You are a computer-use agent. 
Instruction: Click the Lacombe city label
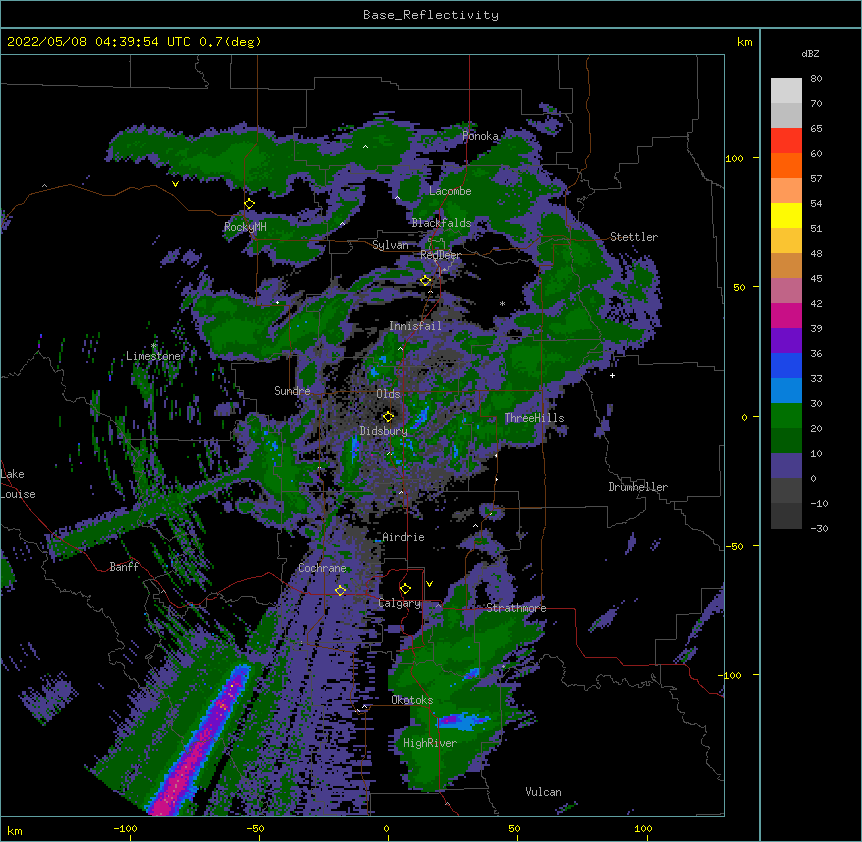450,191
